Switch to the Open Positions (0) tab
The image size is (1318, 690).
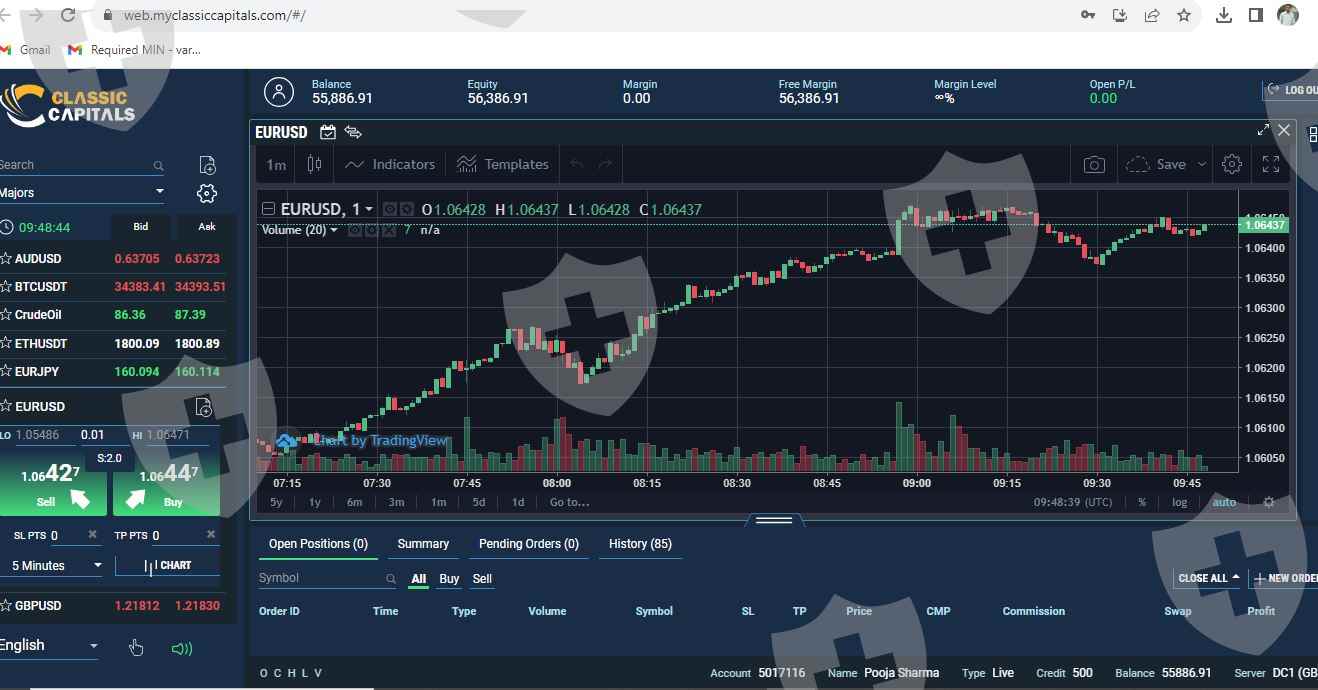tap(318, 544)
